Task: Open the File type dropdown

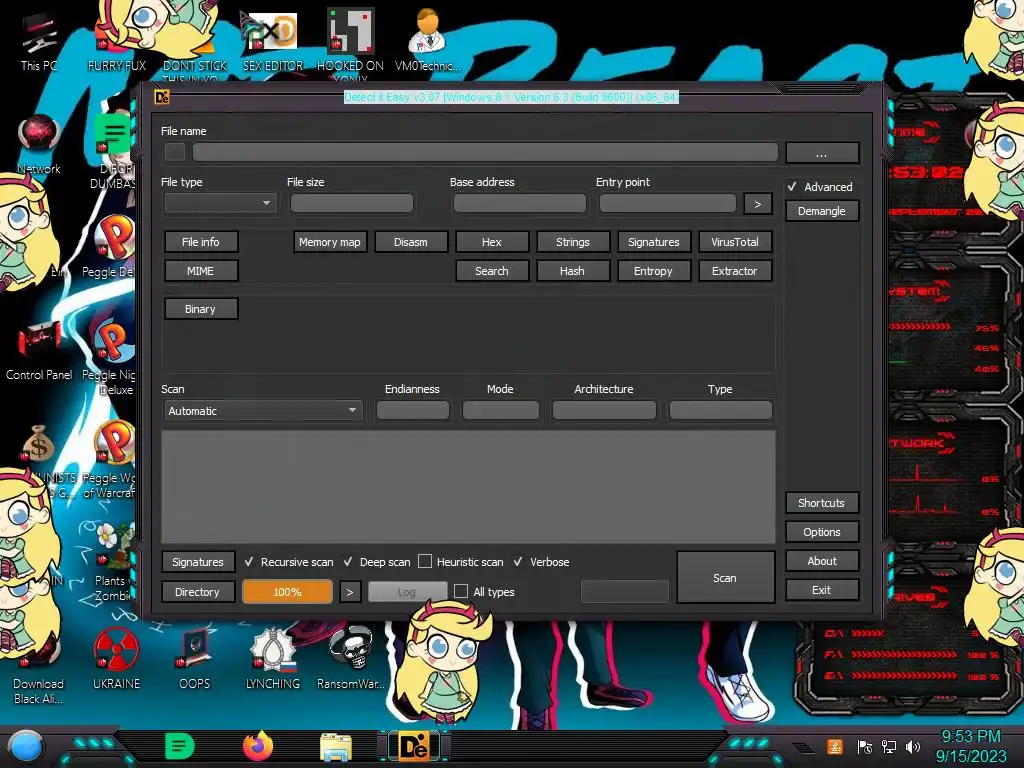Action: tap(220, 203)
